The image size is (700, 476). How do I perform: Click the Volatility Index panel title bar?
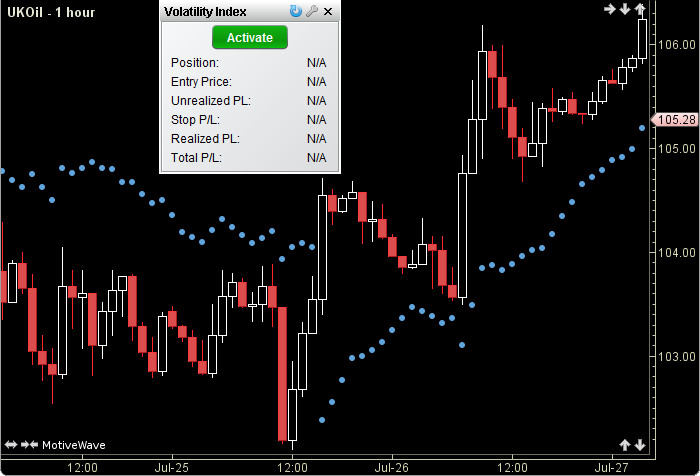pos(250,11)
